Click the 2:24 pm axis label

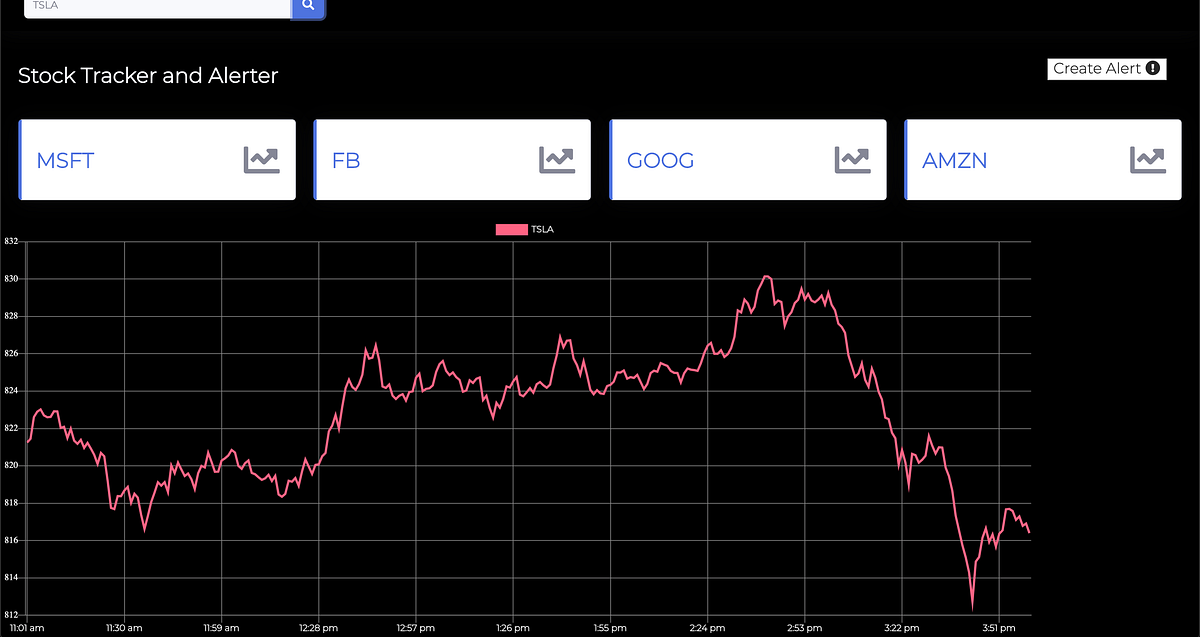(x=706, y=629)
